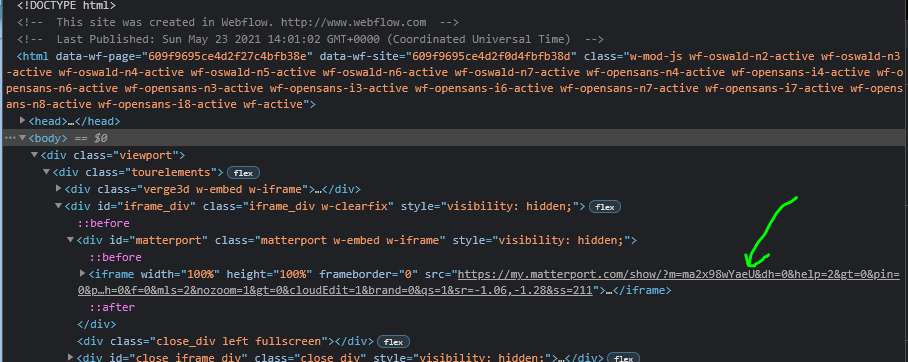
Task: Select the close_div left fullscreen div
Action: click(225, 341)
